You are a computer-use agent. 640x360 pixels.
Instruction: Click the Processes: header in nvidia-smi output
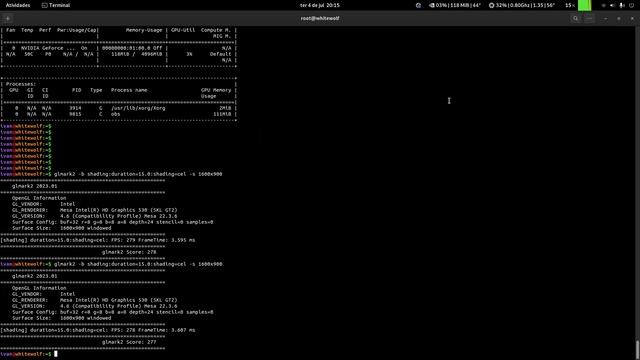click(21, 84)
